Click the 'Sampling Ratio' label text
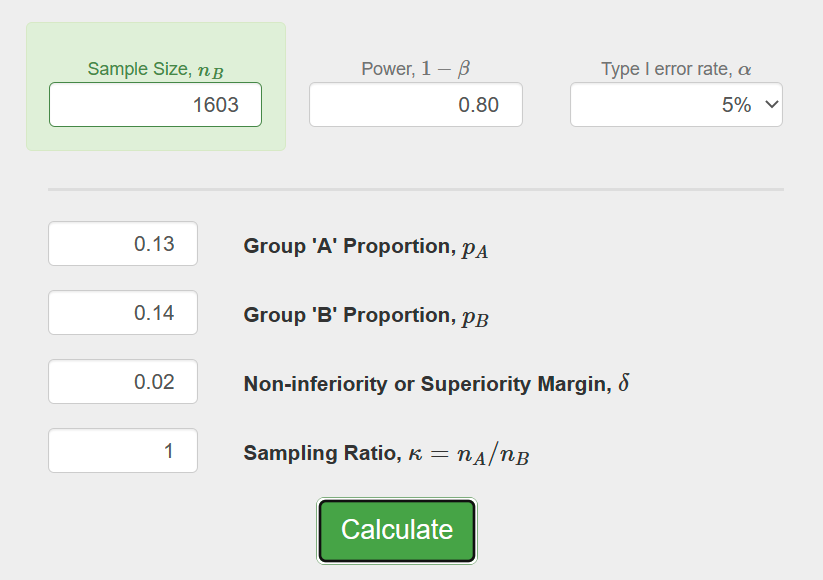The width and height of the screenshot is (823, 580). point(320,453)
